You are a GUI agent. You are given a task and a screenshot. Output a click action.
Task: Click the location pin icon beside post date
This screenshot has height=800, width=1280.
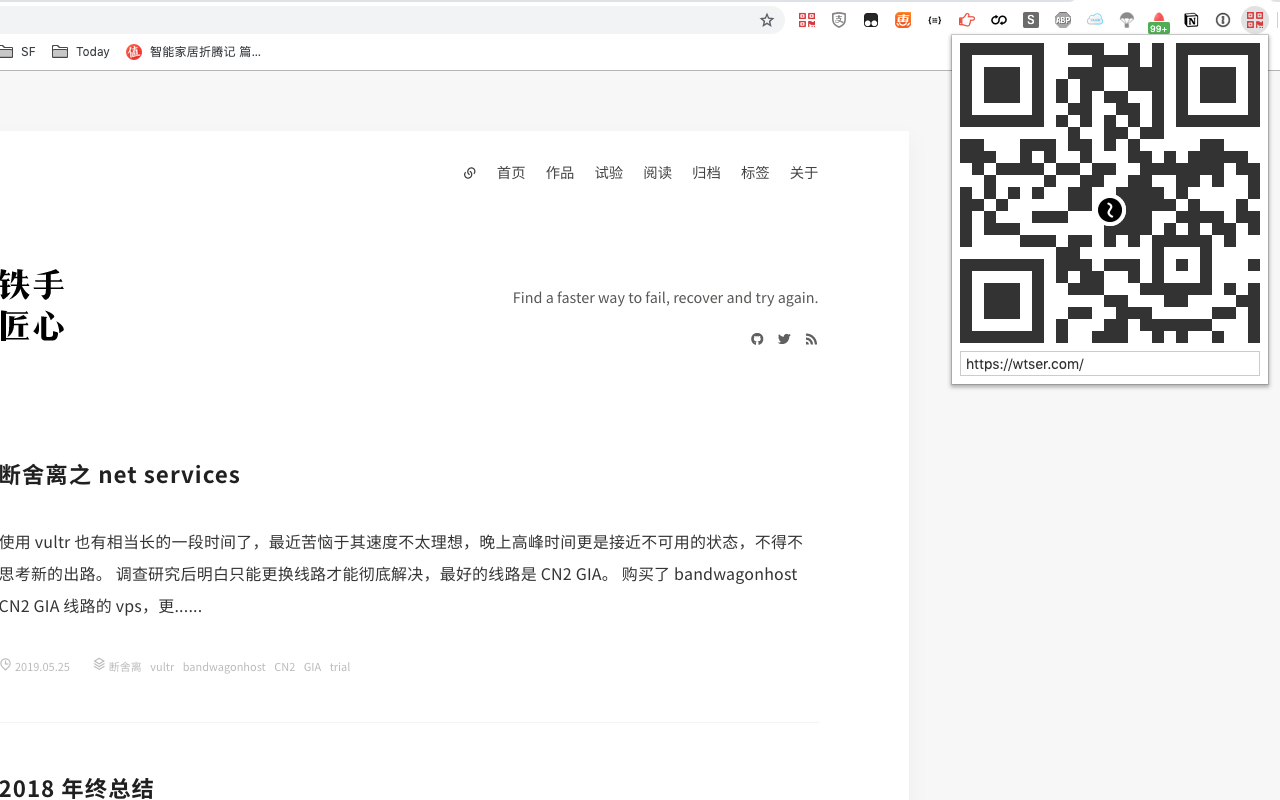(x=5, y=665)
